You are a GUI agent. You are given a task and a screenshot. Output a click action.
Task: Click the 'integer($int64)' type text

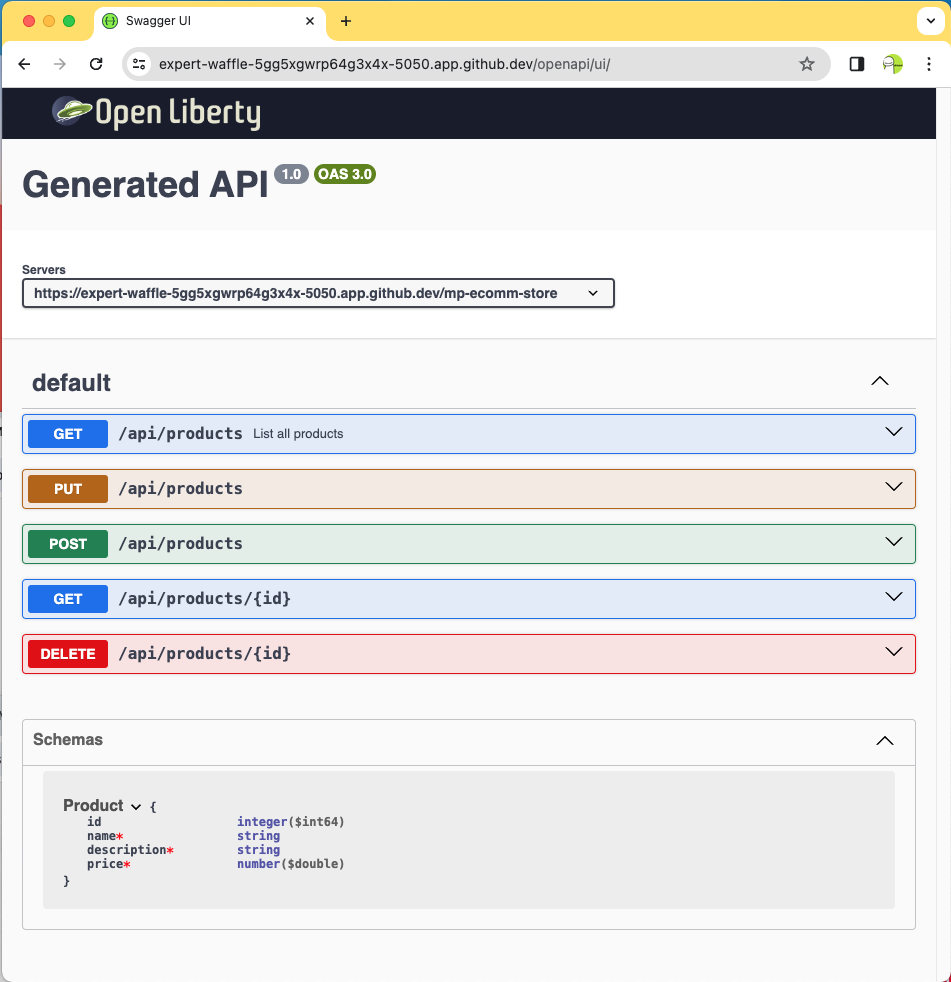point(290,822)
